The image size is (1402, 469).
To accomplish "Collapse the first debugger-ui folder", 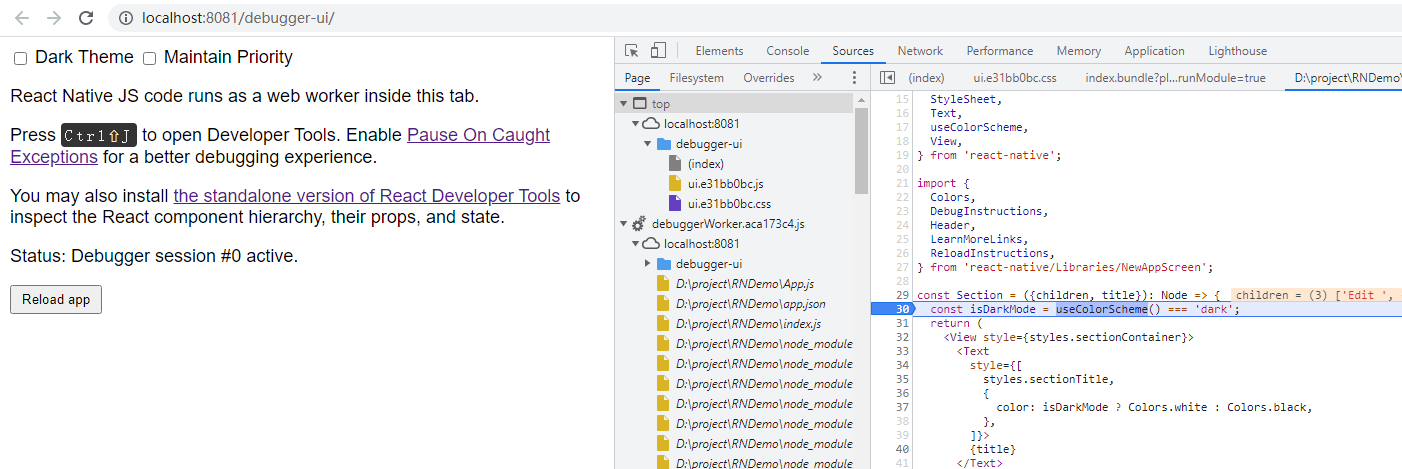I will (648, 144).
